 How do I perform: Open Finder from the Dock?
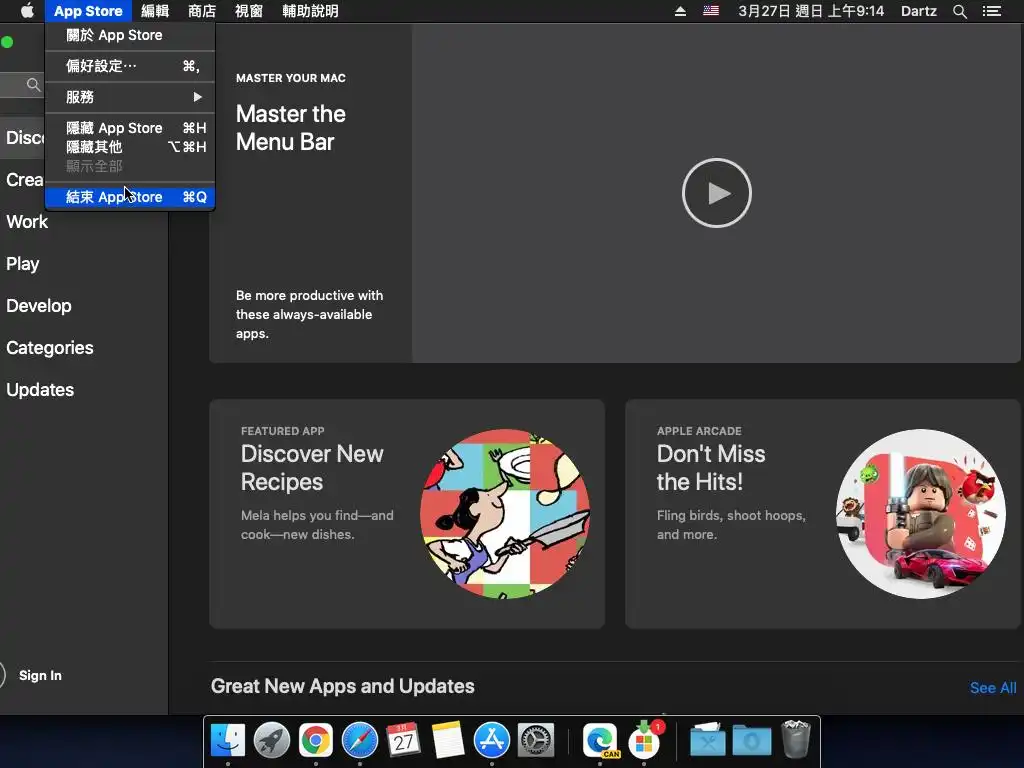[228, 741]
